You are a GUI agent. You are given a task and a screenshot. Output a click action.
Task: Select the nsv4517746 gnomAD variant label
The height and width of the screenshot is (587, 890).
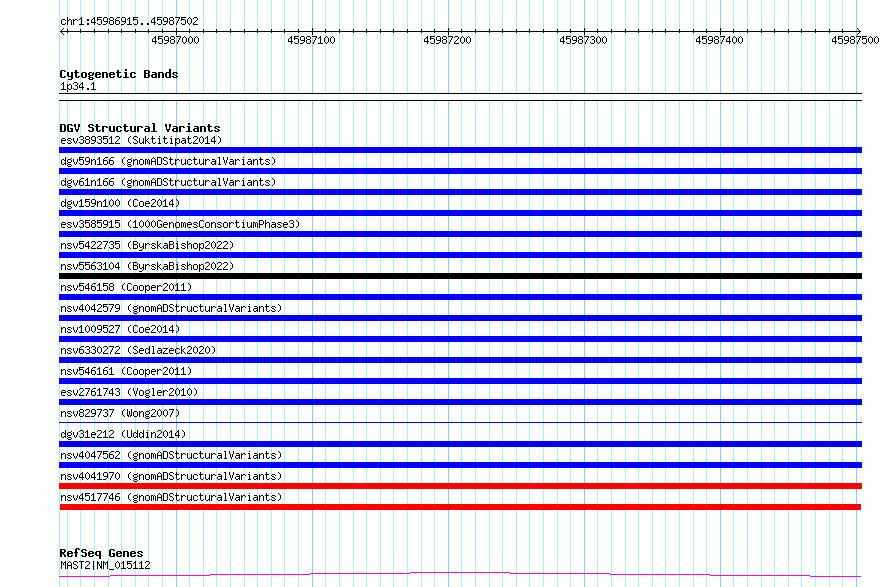click(x=171, y=497)
